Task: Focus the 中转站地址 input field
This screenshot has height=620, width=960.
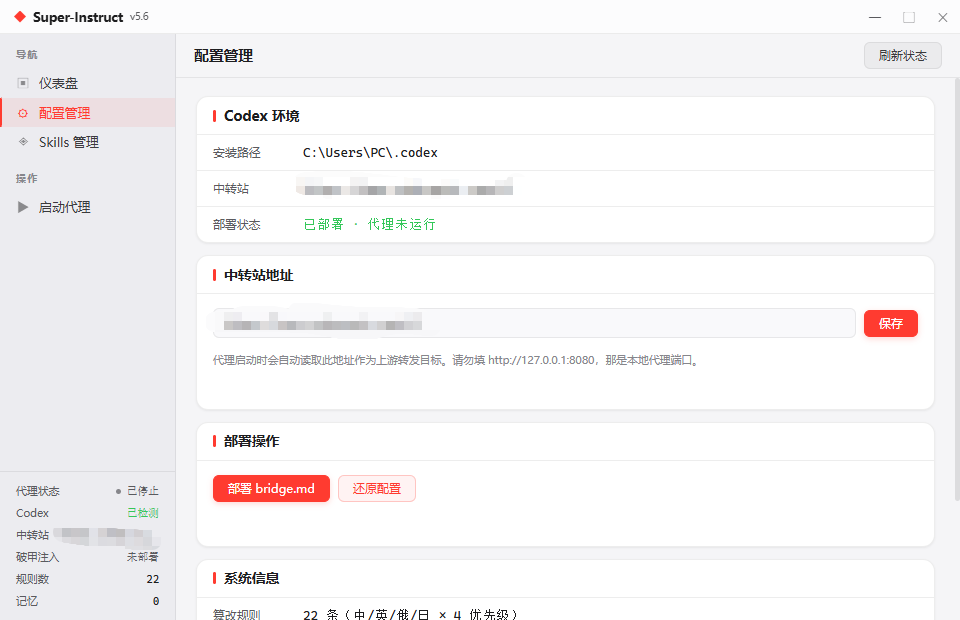Action: pyautogui.click(x=534, y=323)
